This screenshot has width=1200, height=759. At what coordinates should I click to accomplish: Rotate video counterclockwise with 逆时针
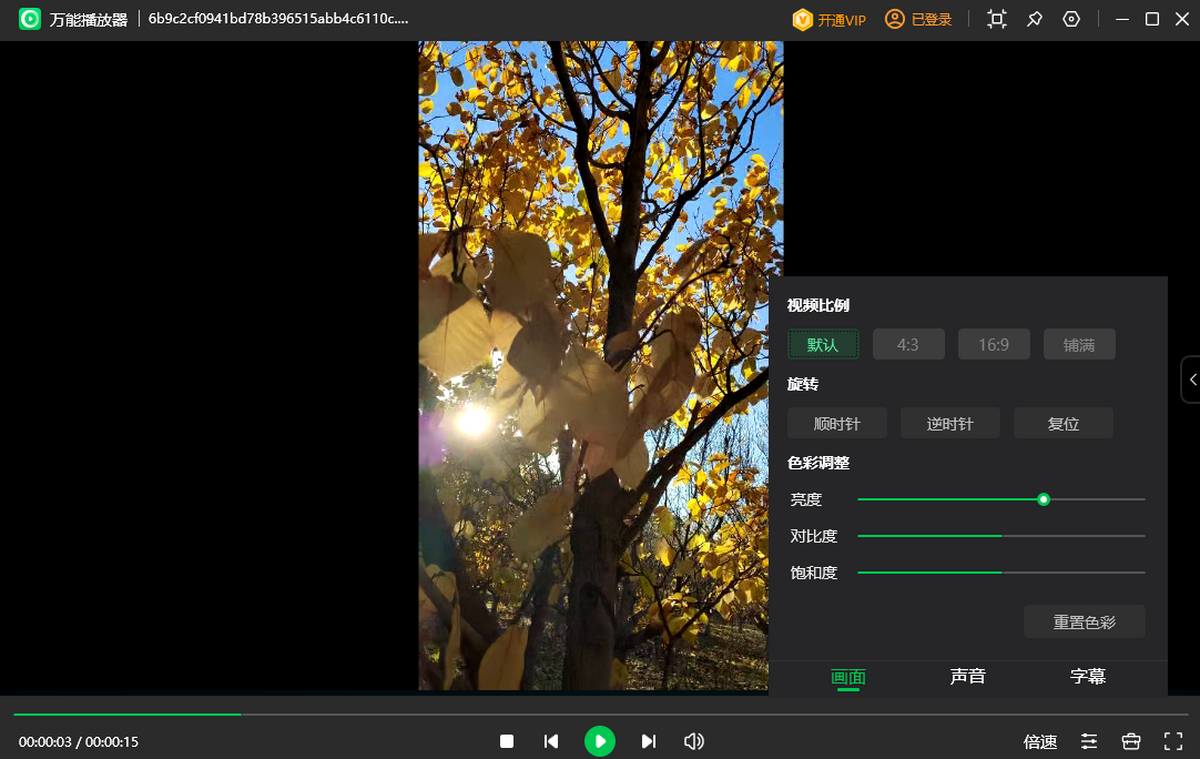coord(950,423)
